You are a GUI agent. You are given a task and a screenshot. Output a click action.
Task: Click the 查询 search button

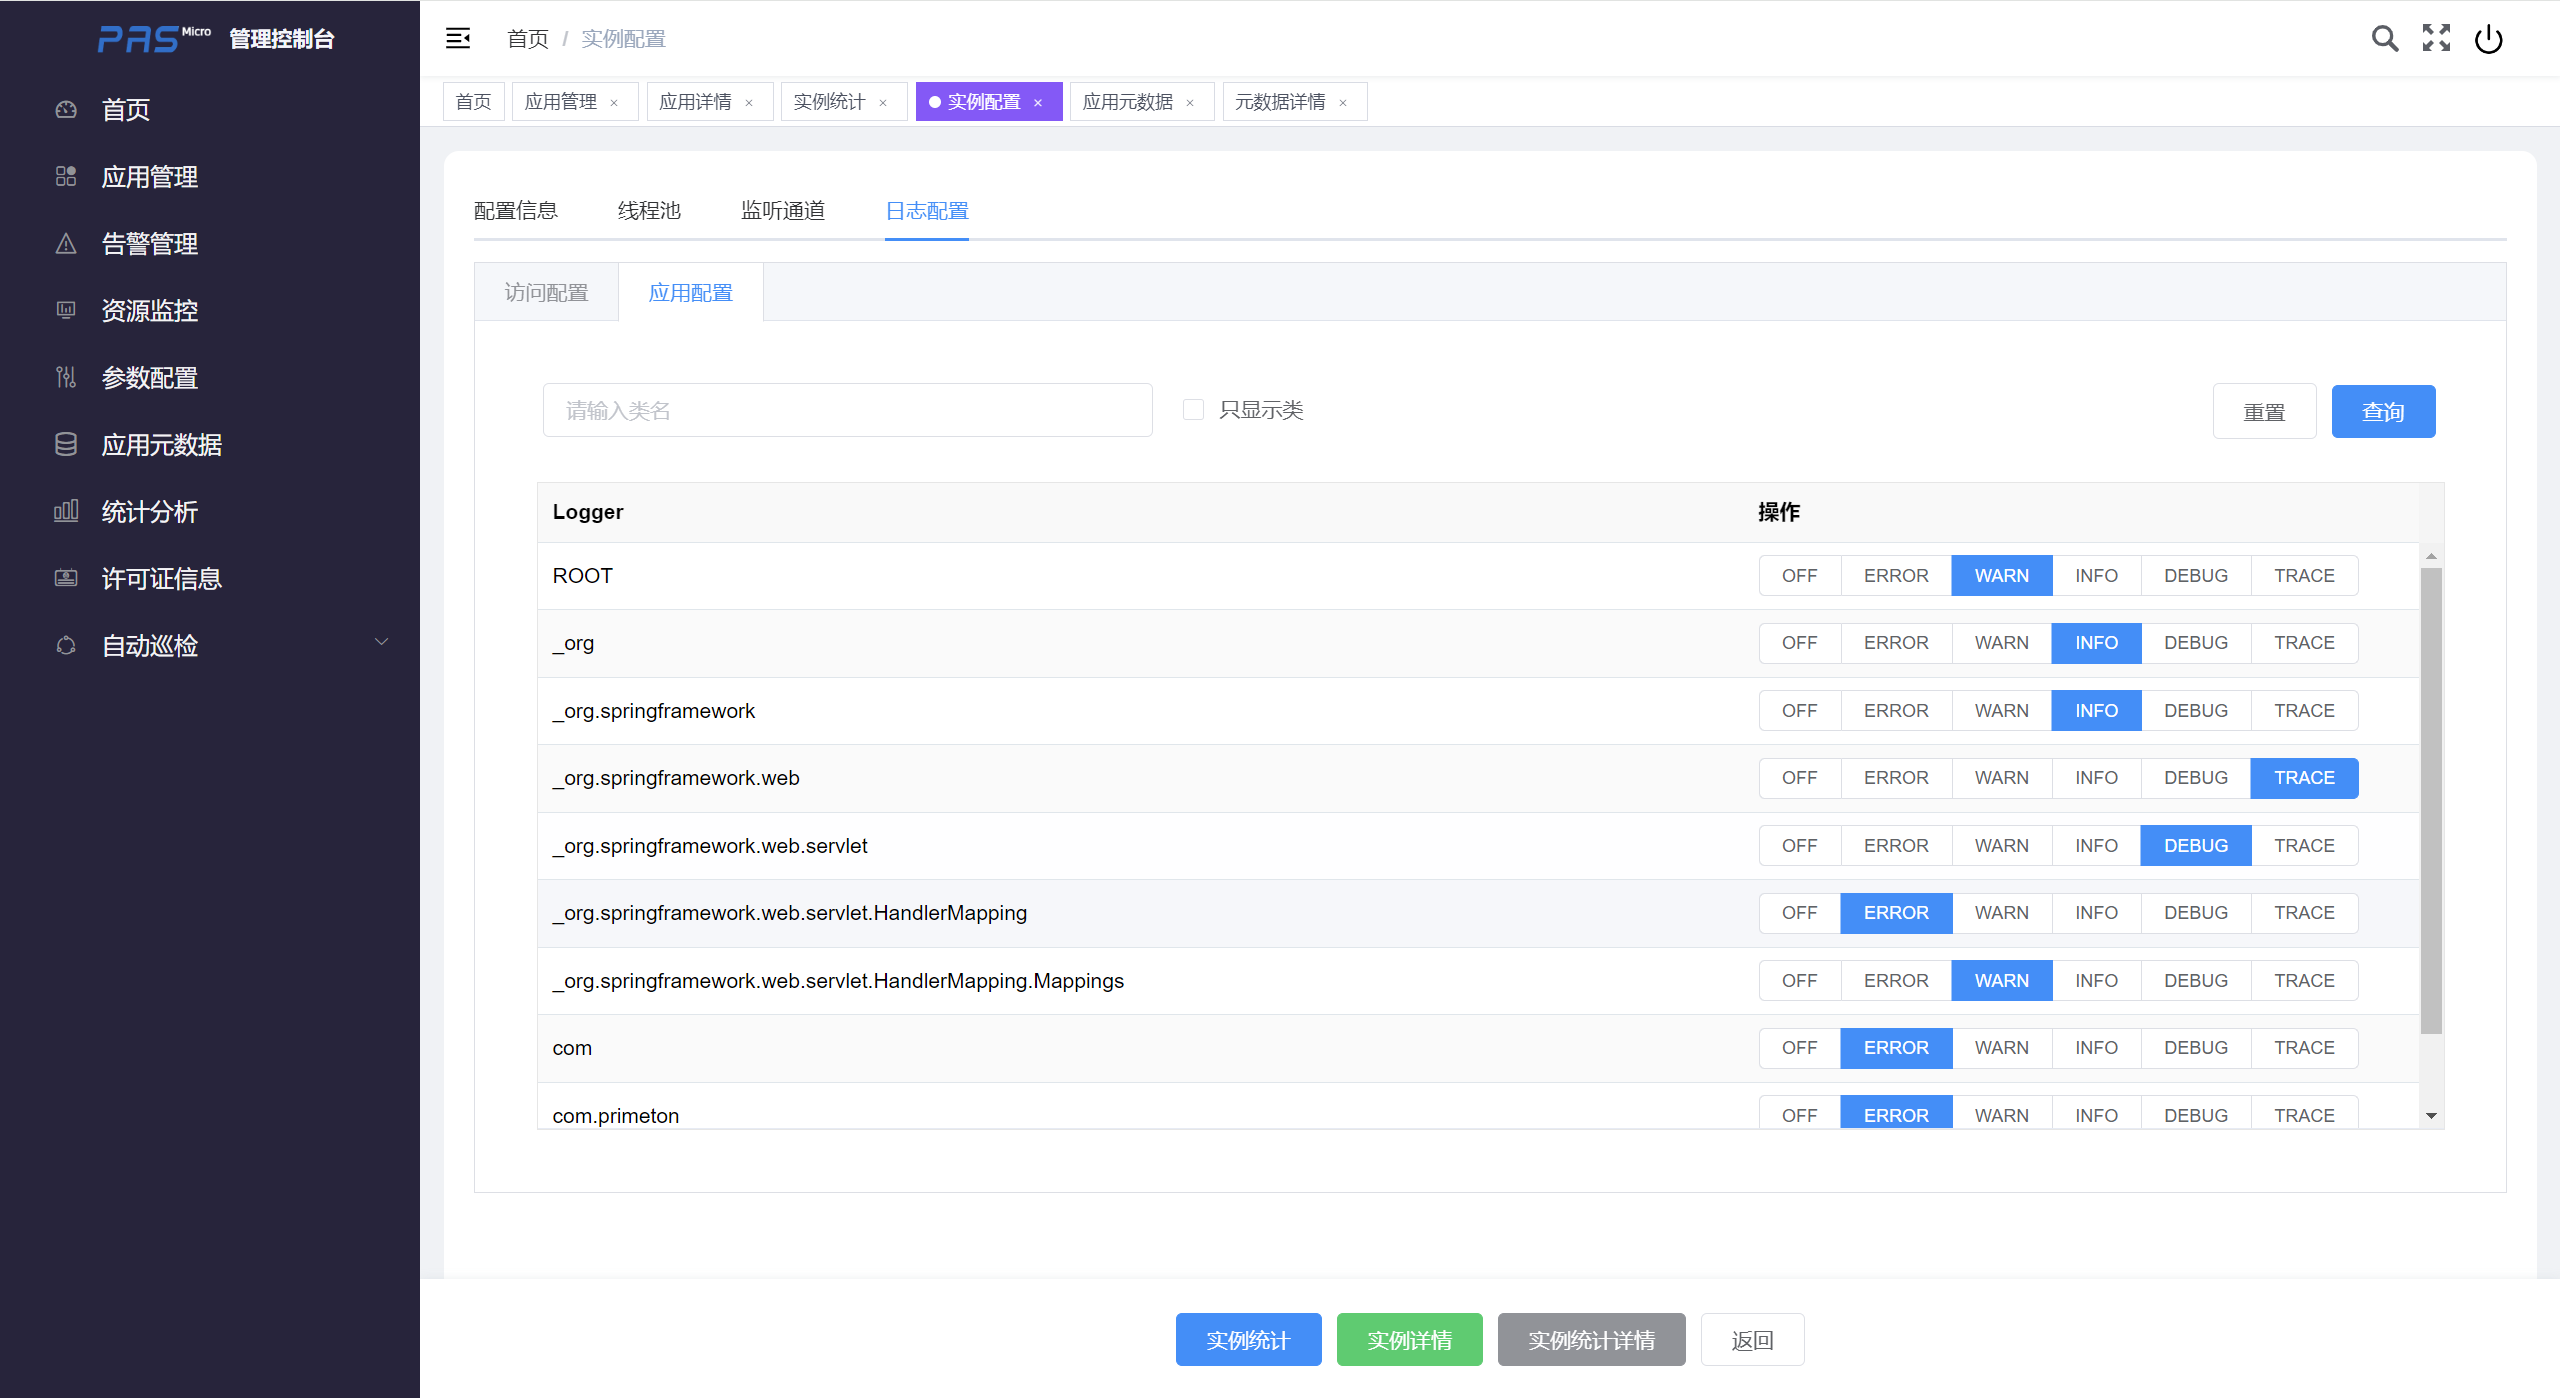pyautogui.click(x=2382, y=412)
